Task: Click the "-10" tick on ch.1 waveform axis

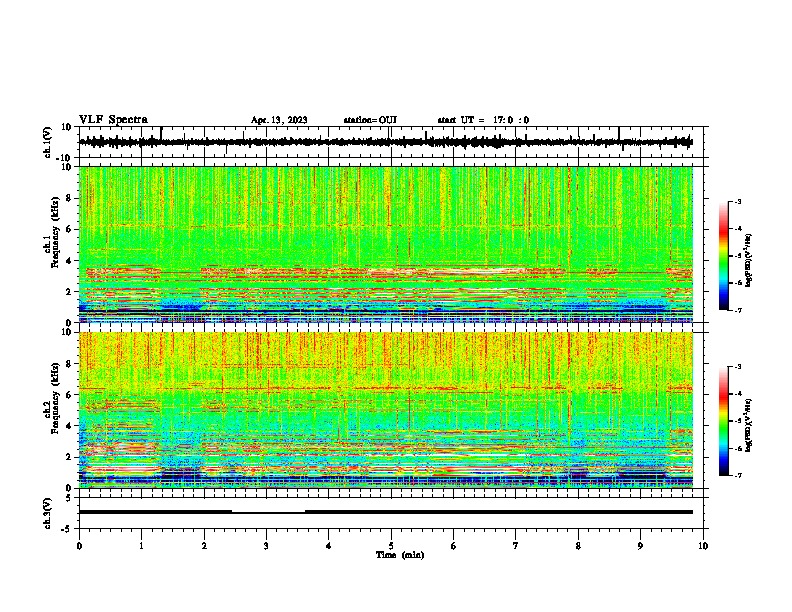Action: click(65, 158)
